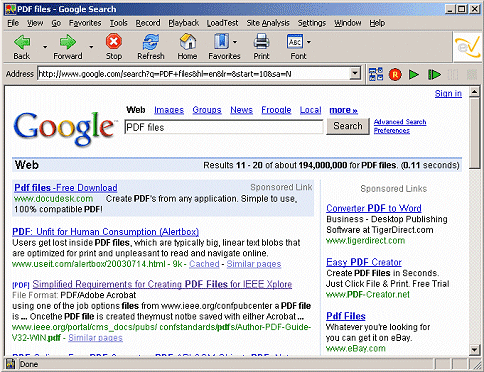484x372 pixels.
Task: Switch to Local search
Action: pos(310,110)
